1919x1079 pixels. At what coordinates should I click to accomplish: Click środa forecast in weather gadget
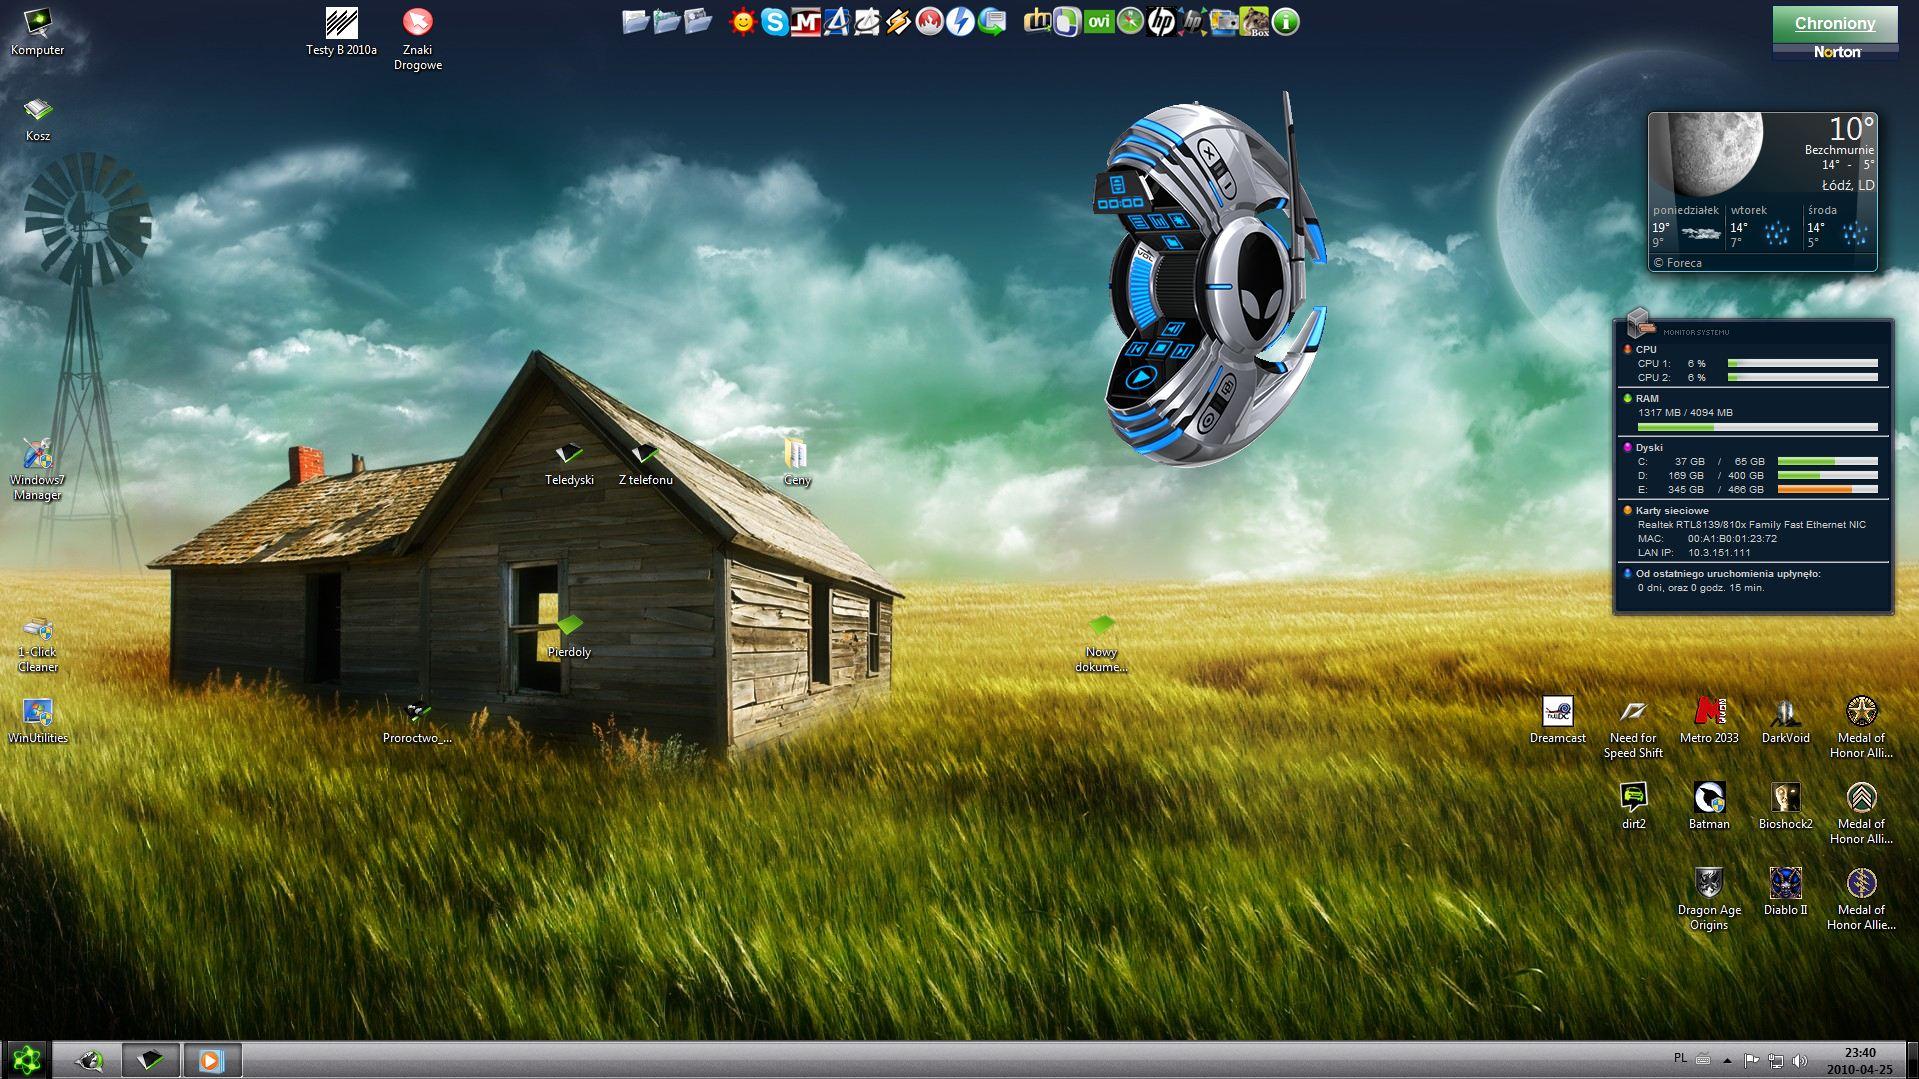point(1838,228)
